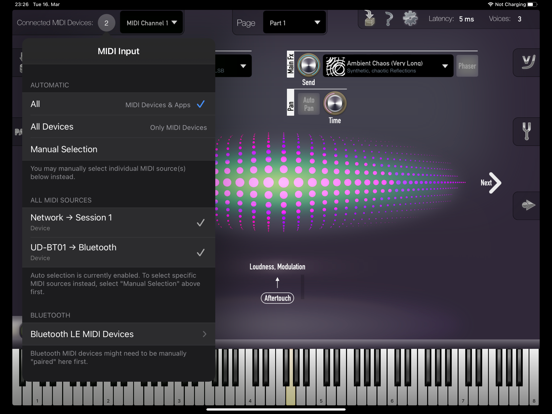Open the tuning fork panel
552x414 pixels.
coord(527,131)
